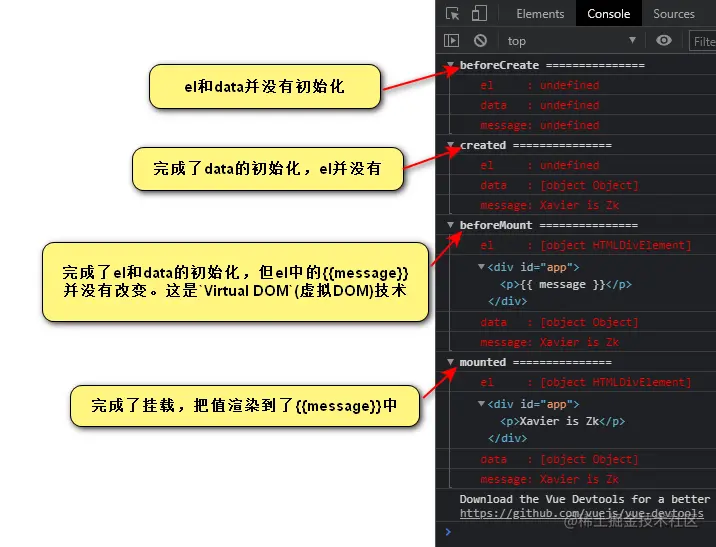This screenshot has height=547, width=716.
Task: Select 'el : [object HTMLDivElement]' under beforeMount
Action: (585, 245)
